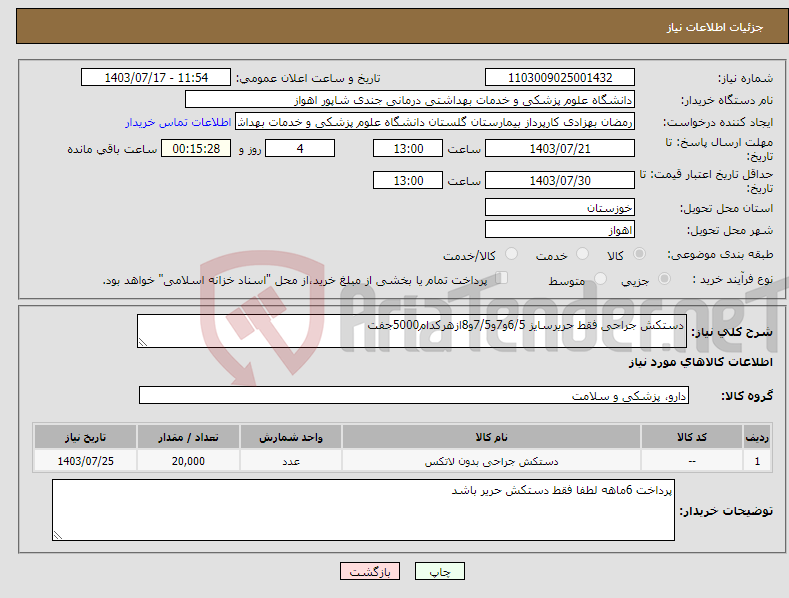Select the خدمت radio button
789x598 pixels.
pos(583,254)
